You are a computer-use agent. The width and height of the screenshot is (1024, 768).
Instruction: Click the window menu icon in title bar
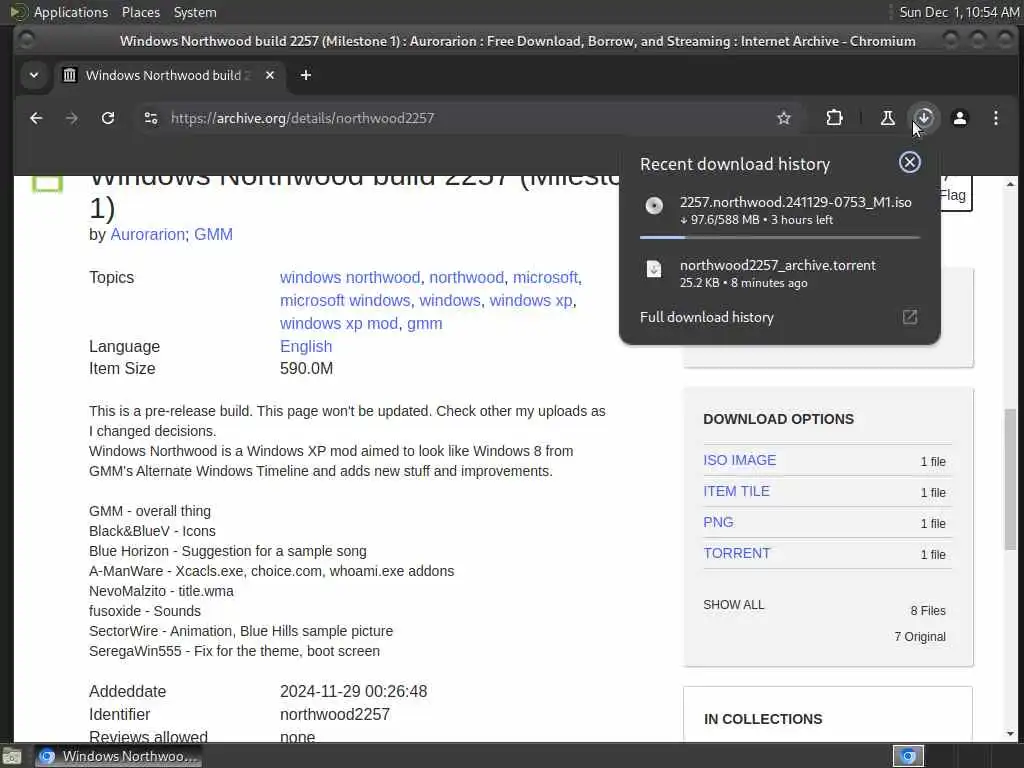point(27,40)
